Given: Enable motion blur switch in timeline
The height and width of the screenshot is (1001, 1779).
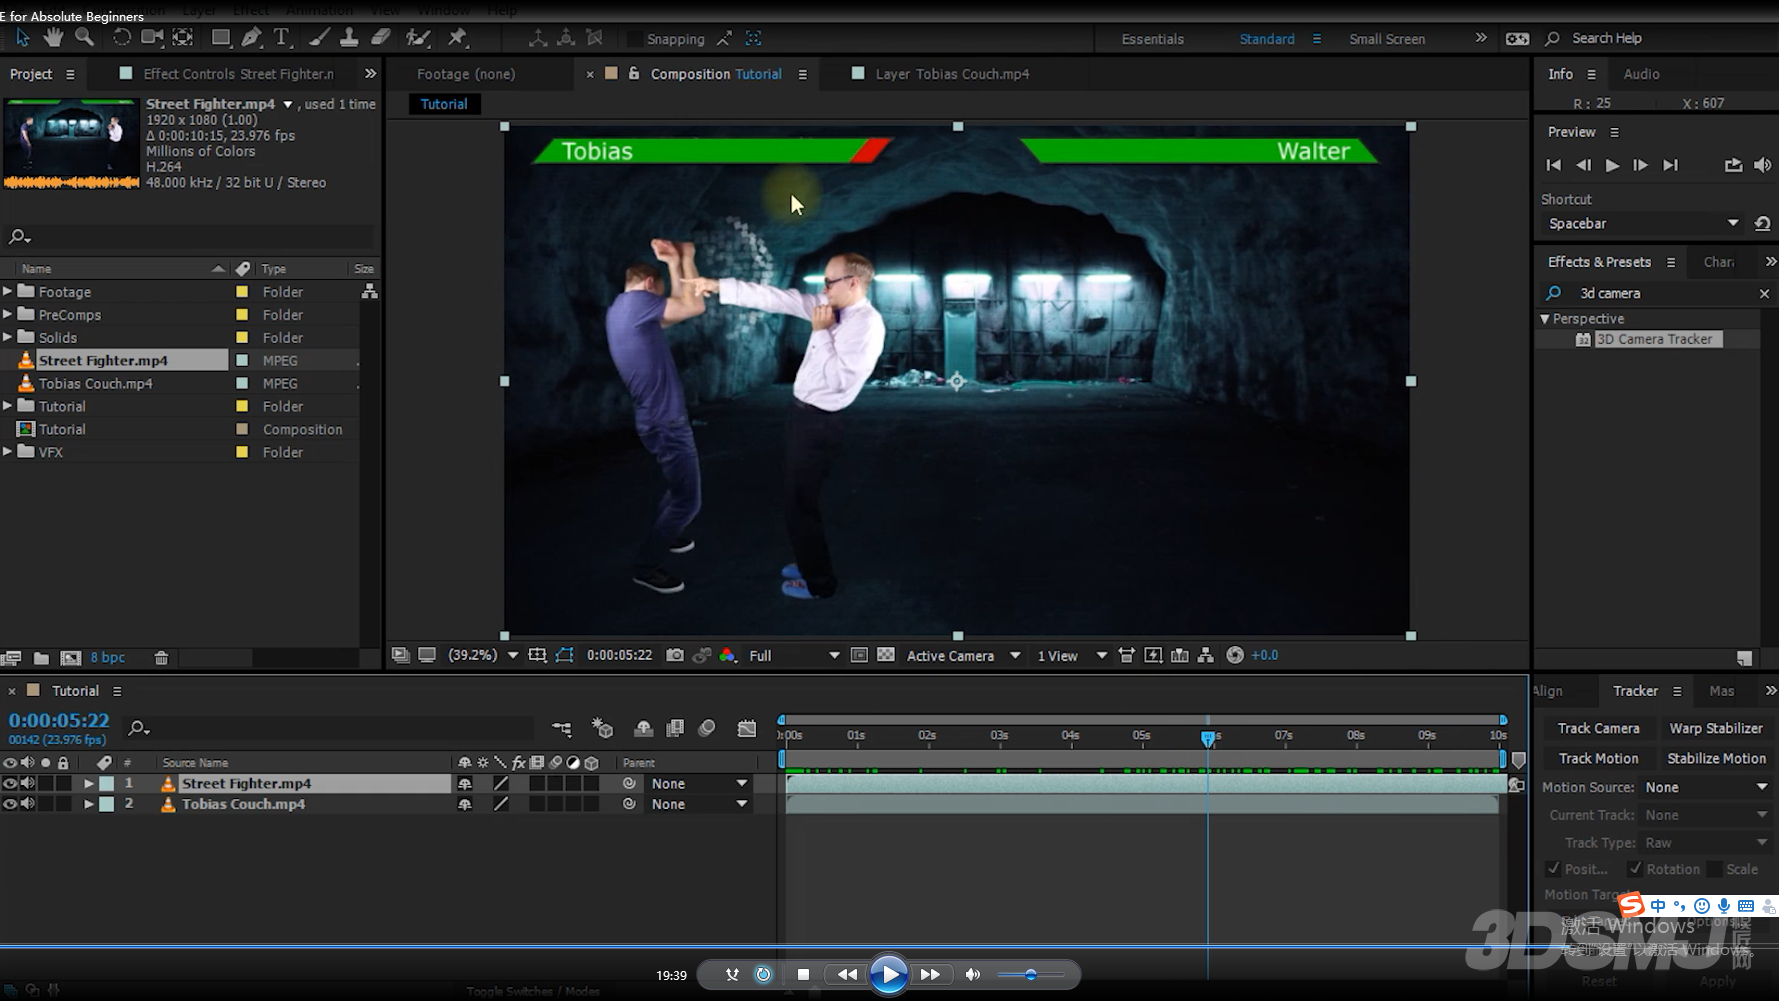Looking at the screenshot, I should pos(707,728).
